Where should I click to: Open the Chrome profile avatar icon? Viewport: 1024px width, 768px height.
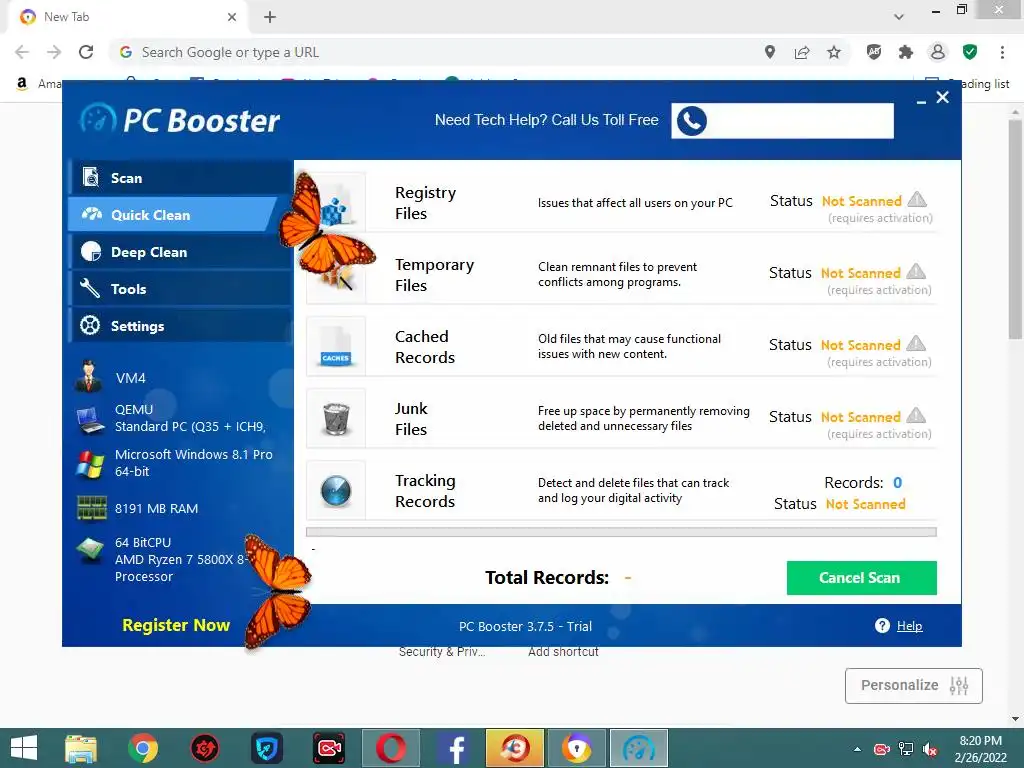coord(938,52)
